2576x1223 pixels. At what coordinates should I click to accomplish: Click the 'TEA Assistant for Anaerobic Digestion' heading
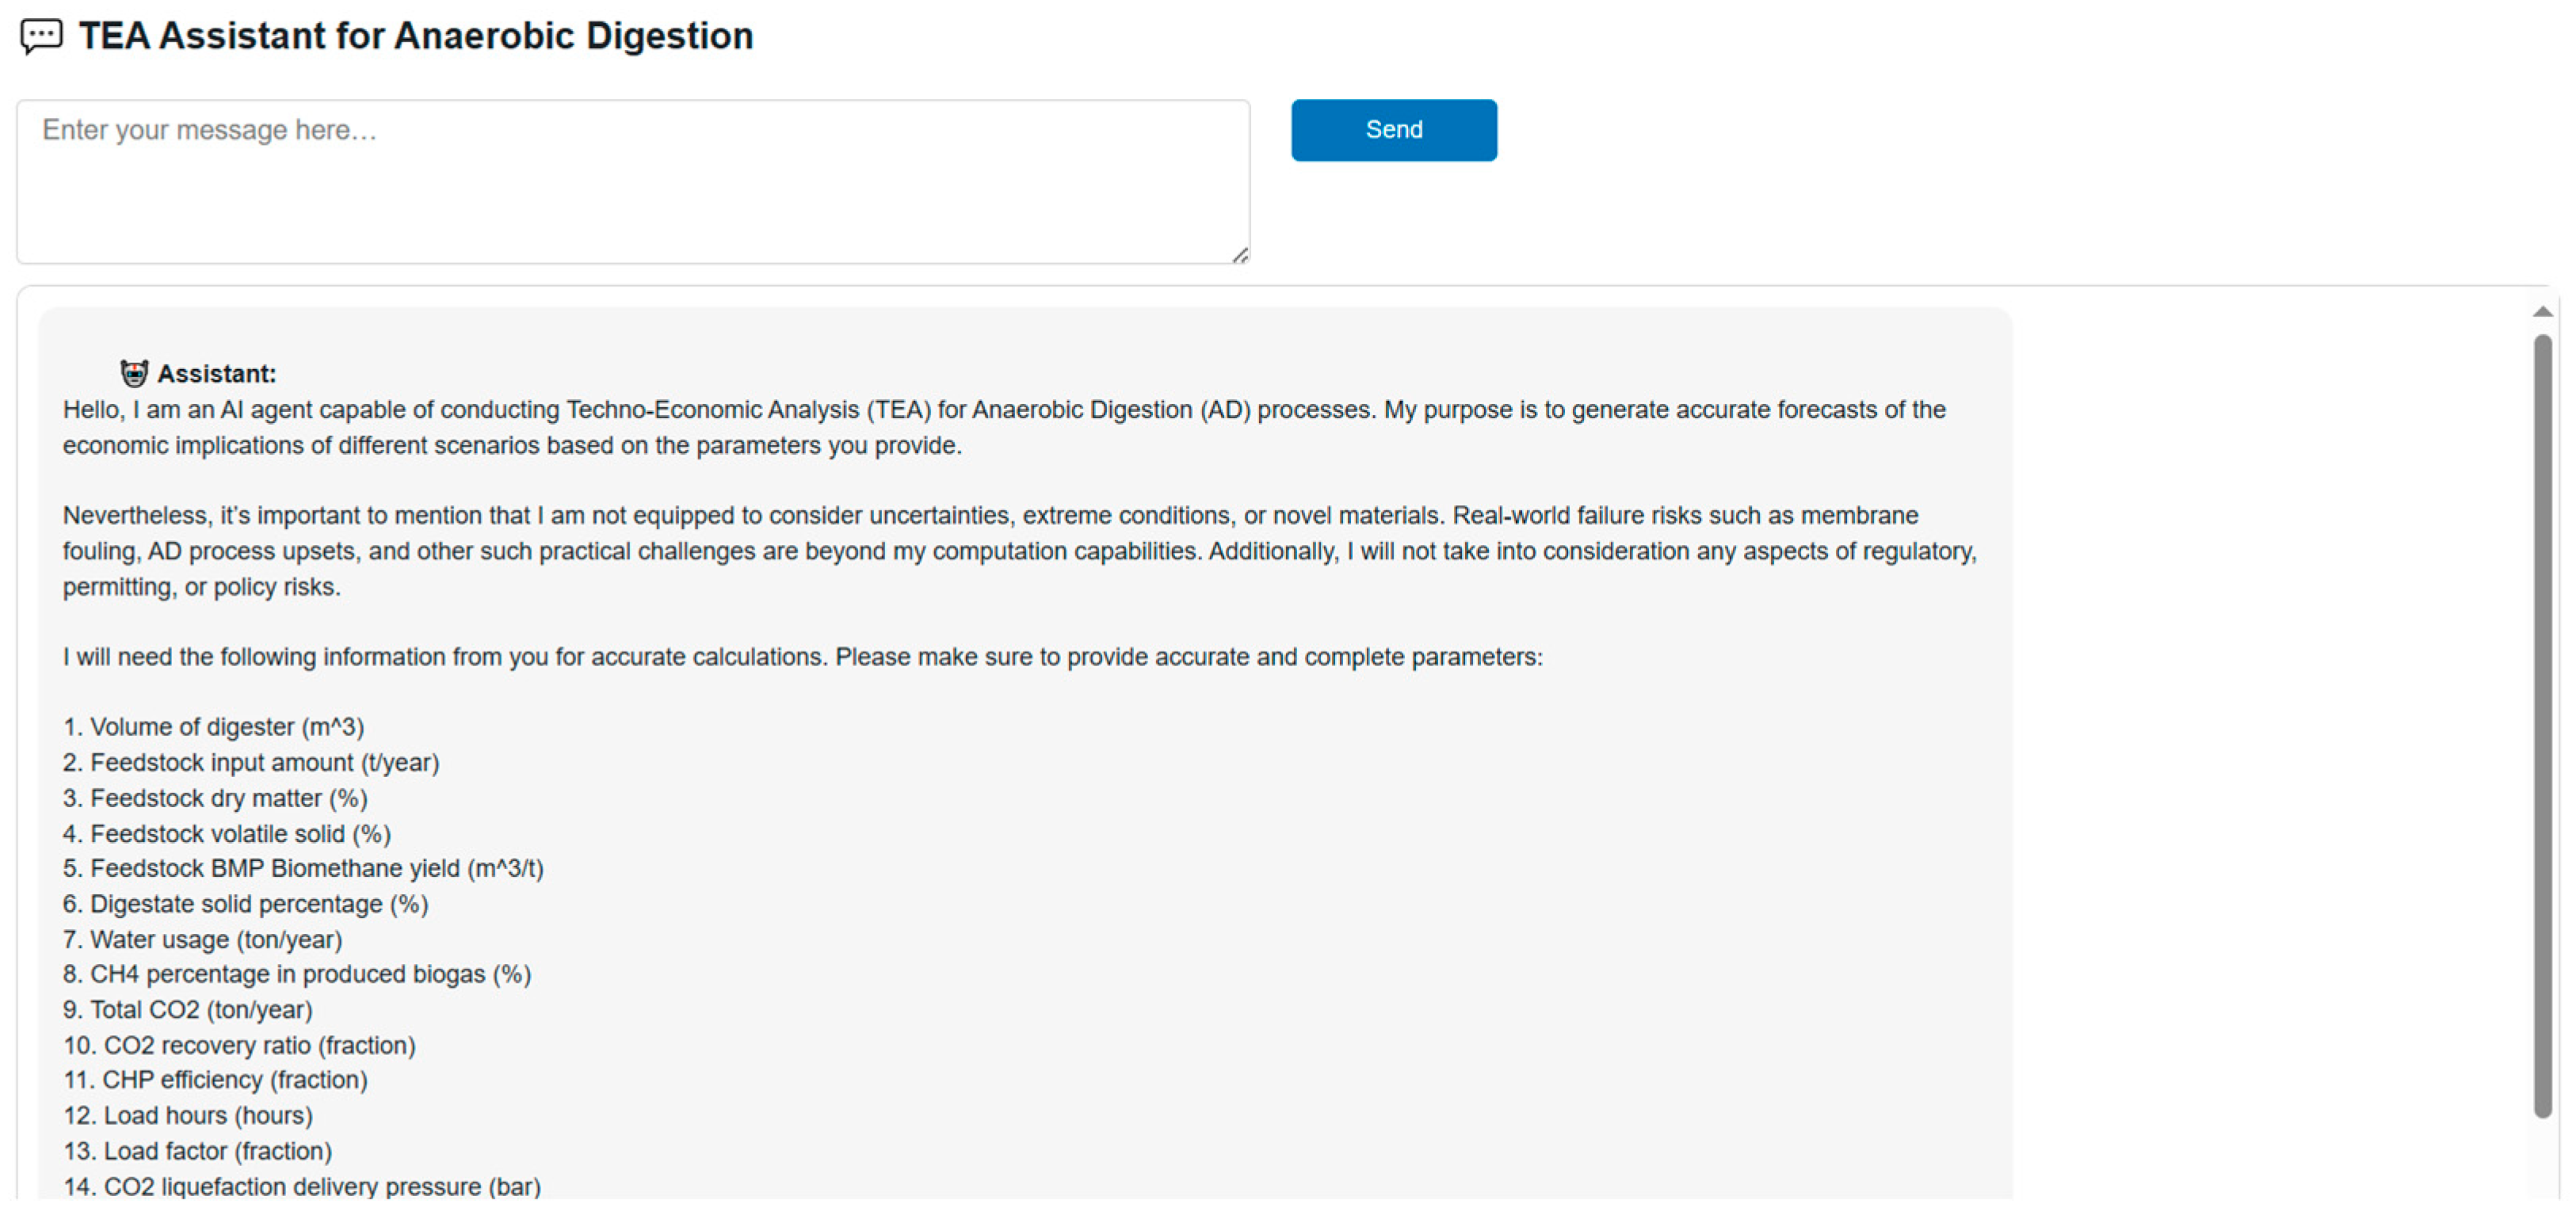415,36
